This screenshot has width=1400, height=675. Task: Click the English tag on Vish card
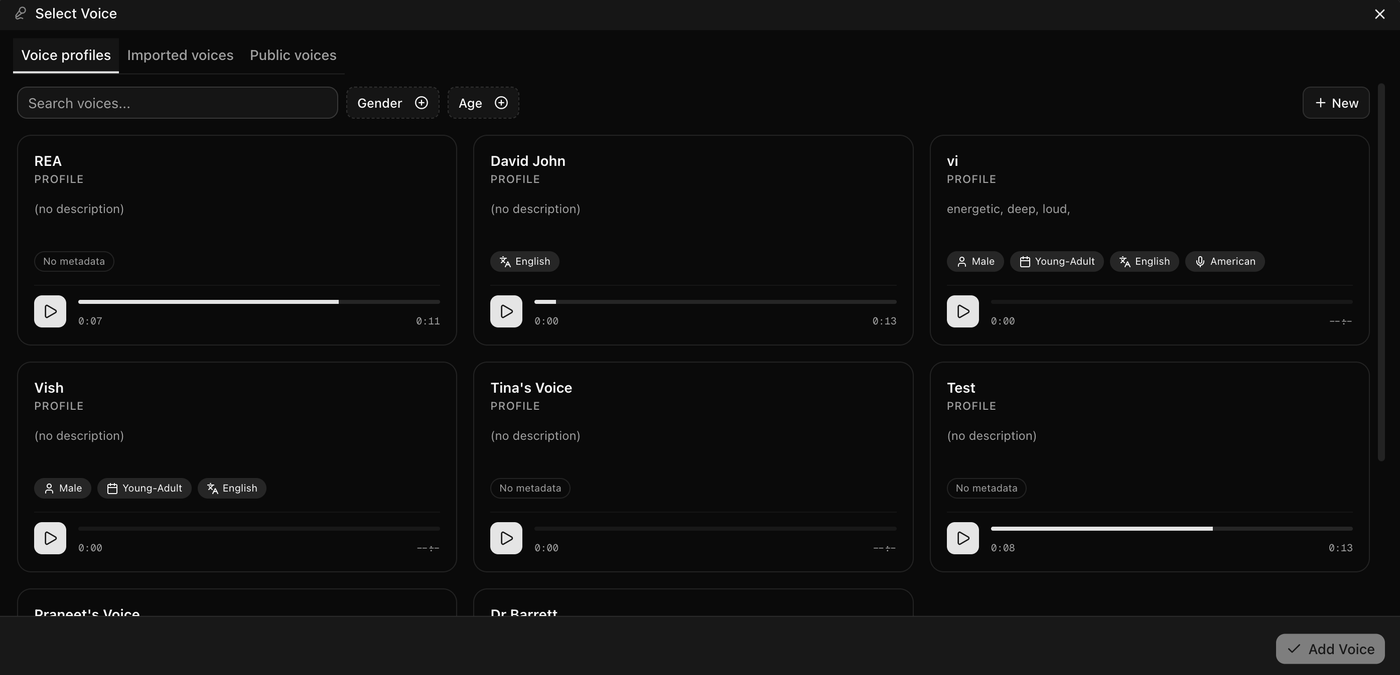[x=232, y=488]
